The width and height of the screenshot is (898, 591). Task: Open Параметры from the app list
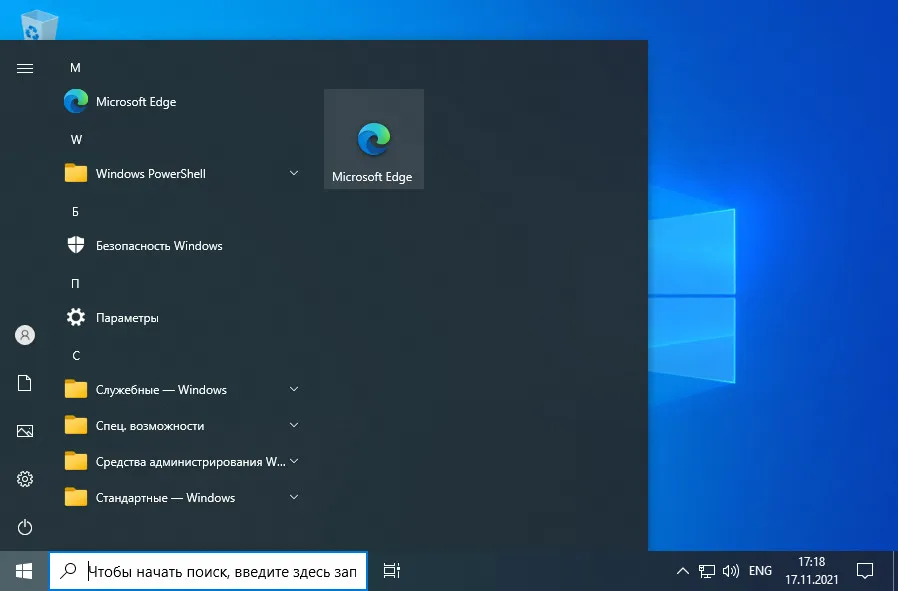pos(181,318)
